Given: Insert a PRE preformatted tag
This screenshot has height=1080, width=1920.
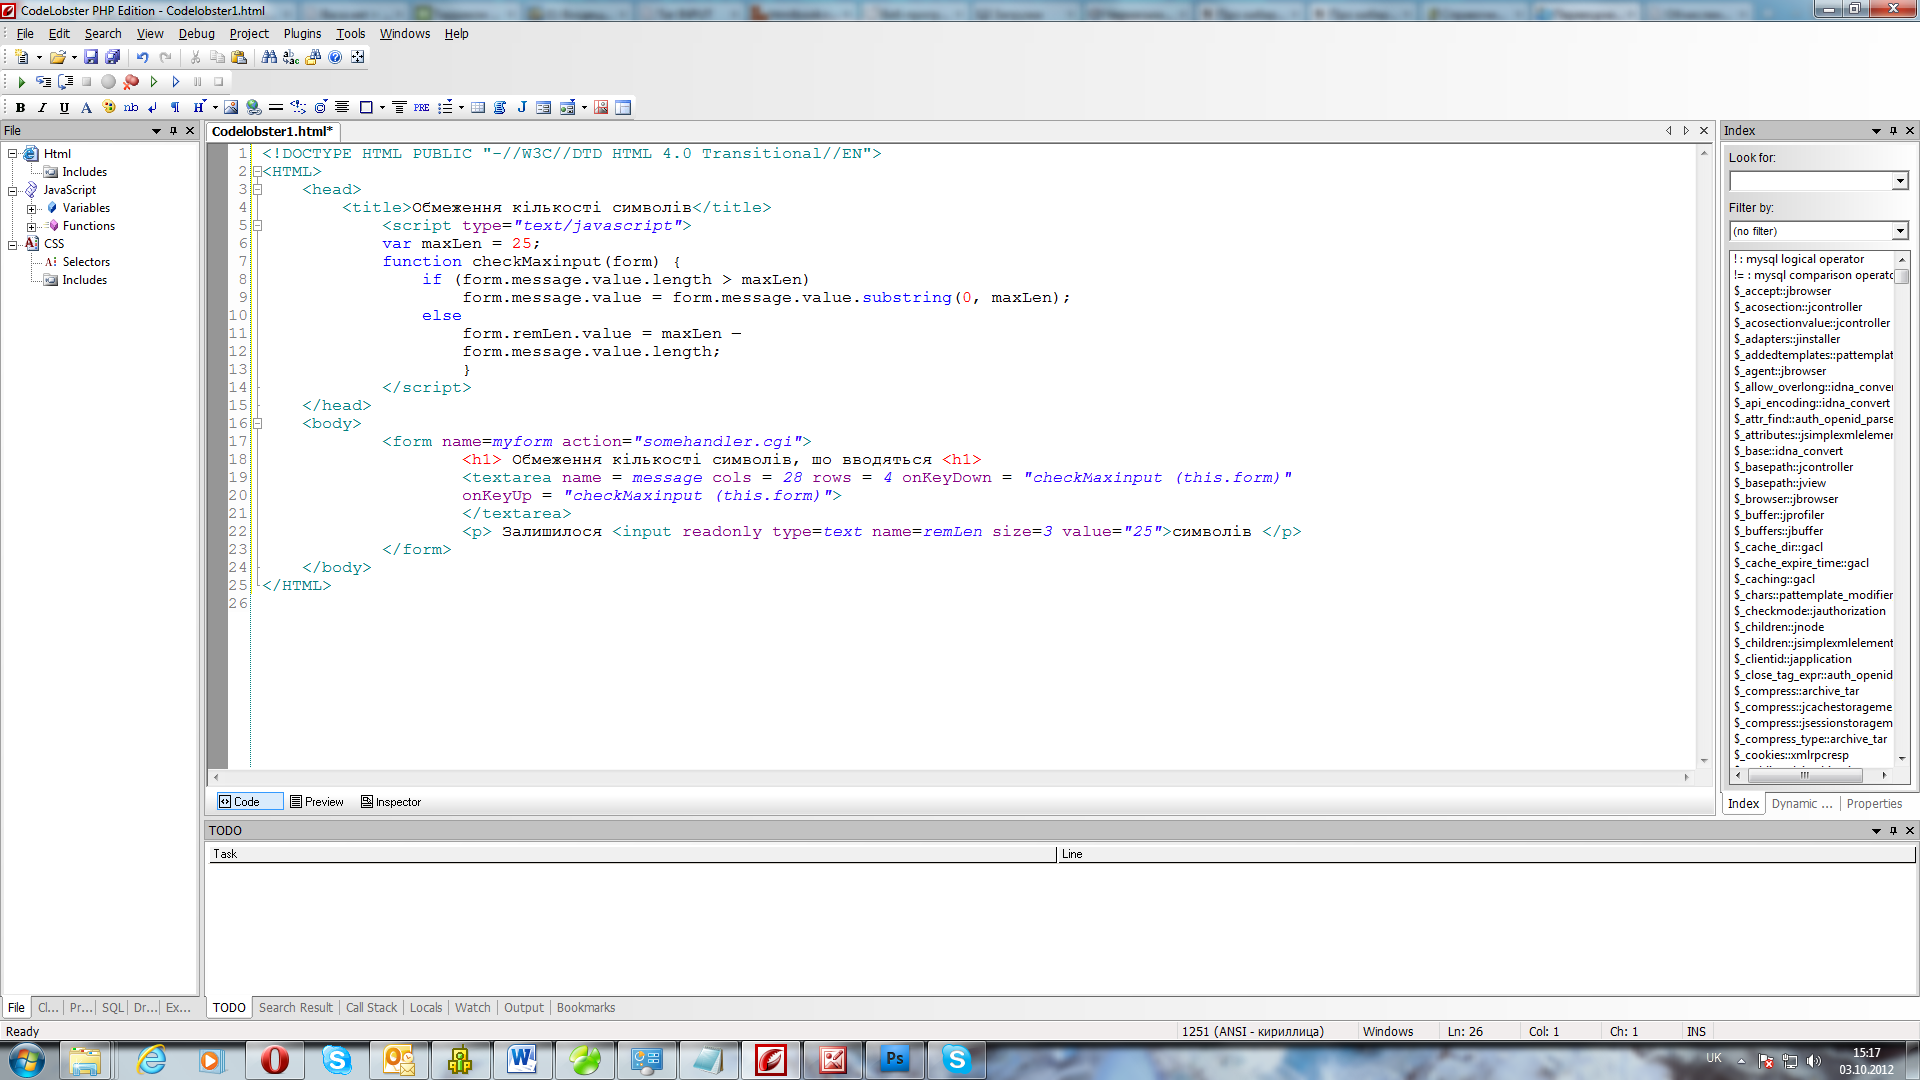Looking at the screenshot, I should click(421, 108).
